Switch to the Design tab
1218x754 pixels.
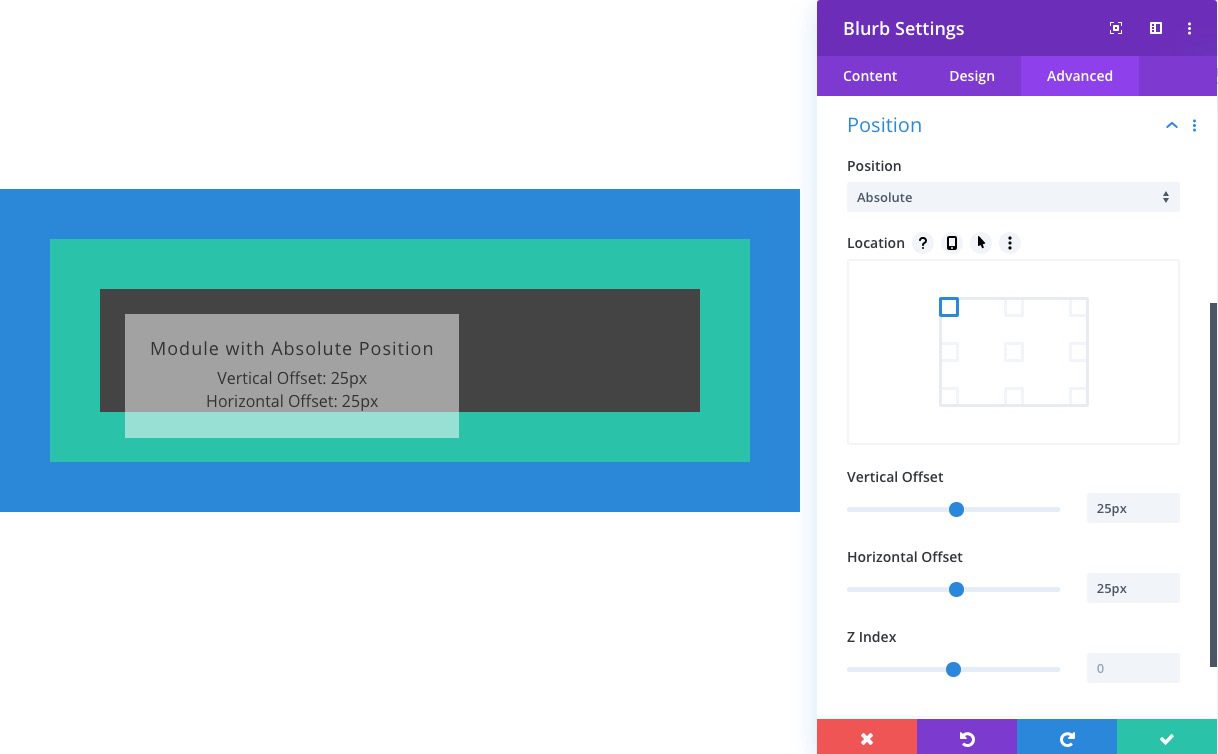[971, 76]
